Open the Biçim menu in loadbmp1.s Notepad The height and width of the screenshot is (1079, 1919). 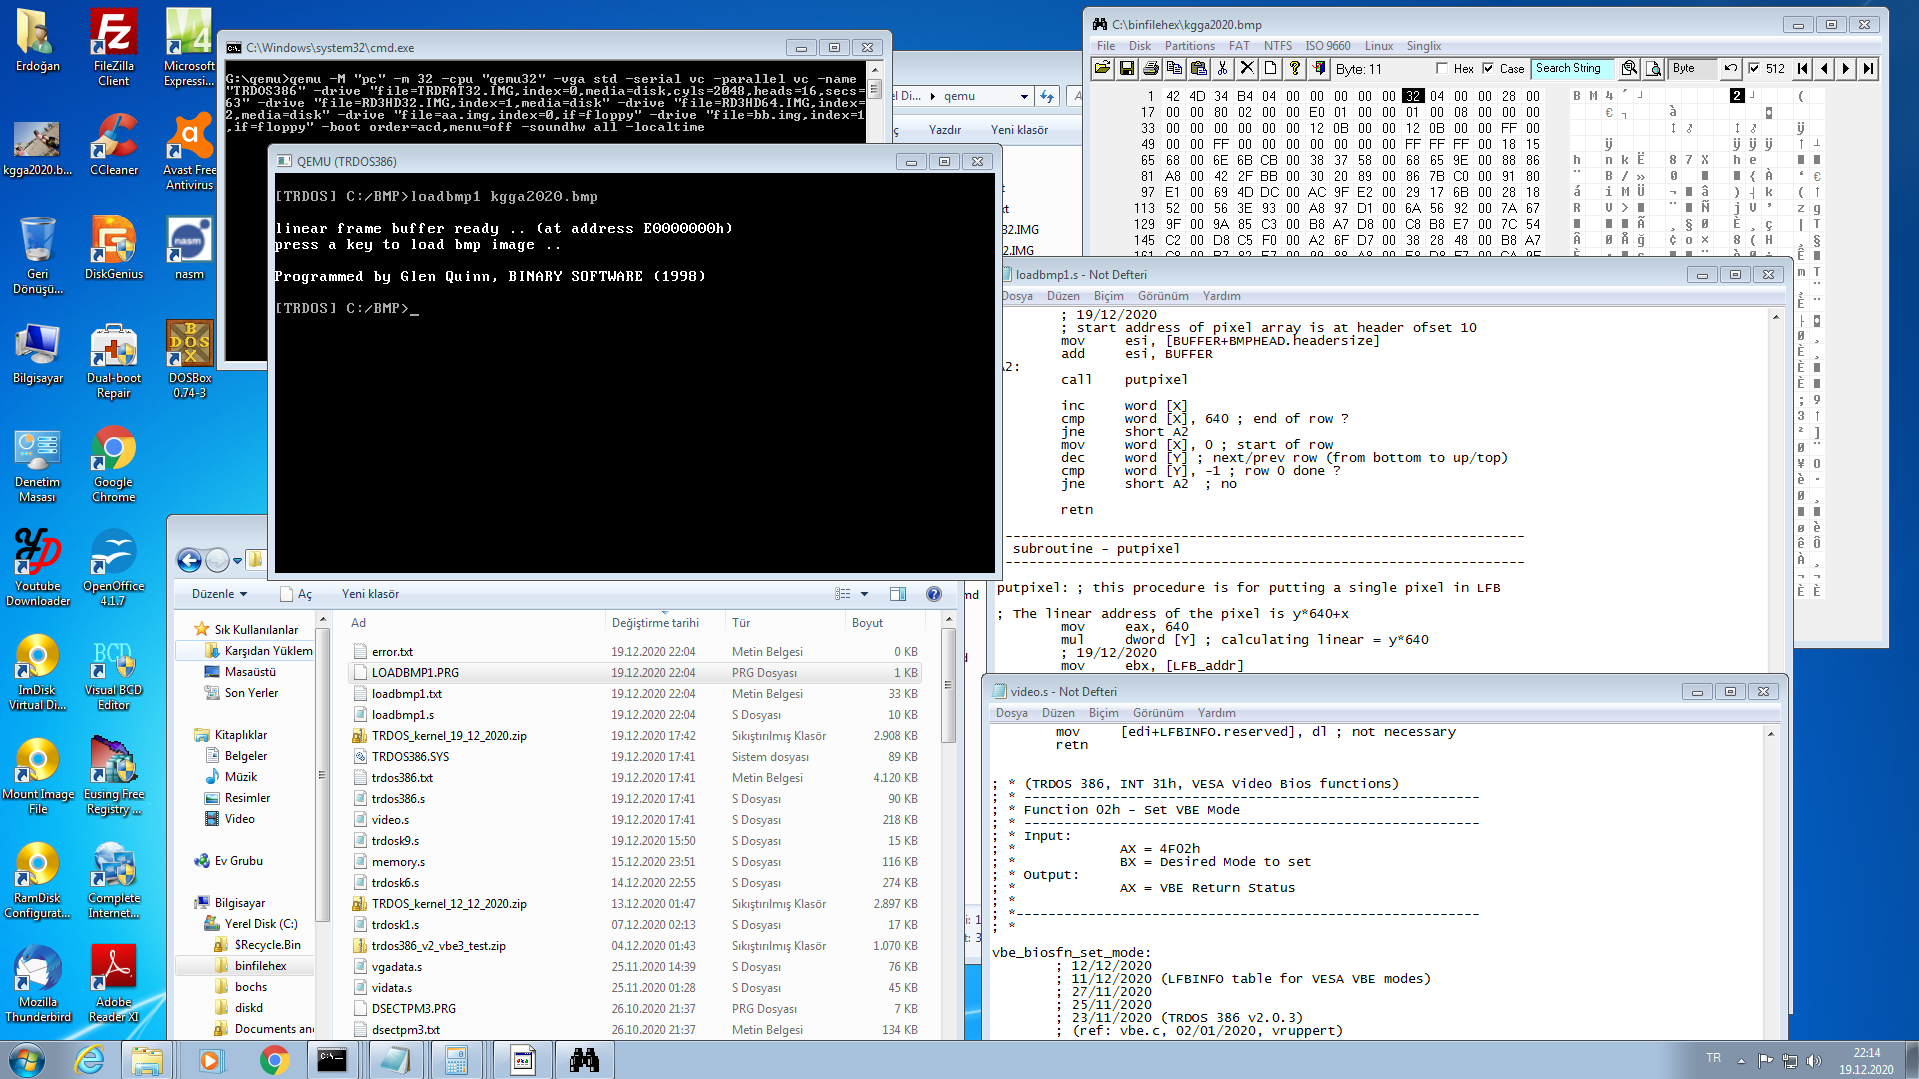point(1108,296)
